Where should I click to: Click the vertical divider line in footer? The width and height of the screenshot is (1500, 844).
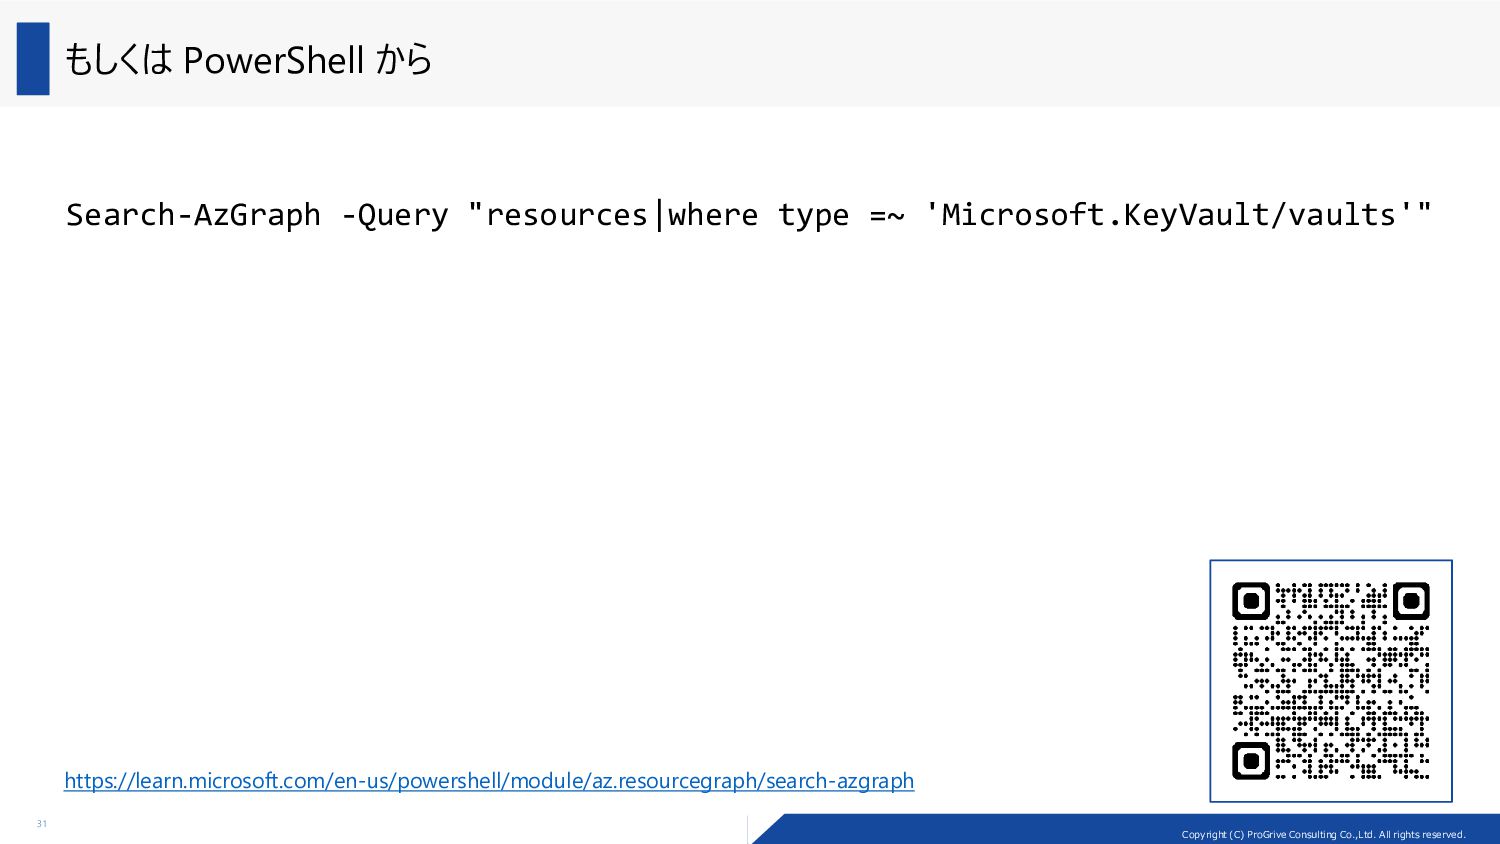(747, 829)
